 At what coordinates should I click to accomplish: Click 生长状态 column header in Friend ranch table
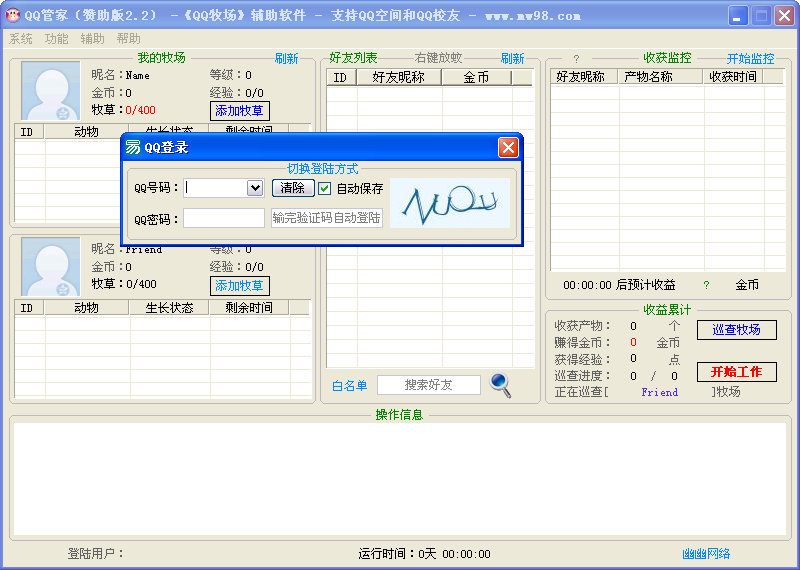click(169, 308)
